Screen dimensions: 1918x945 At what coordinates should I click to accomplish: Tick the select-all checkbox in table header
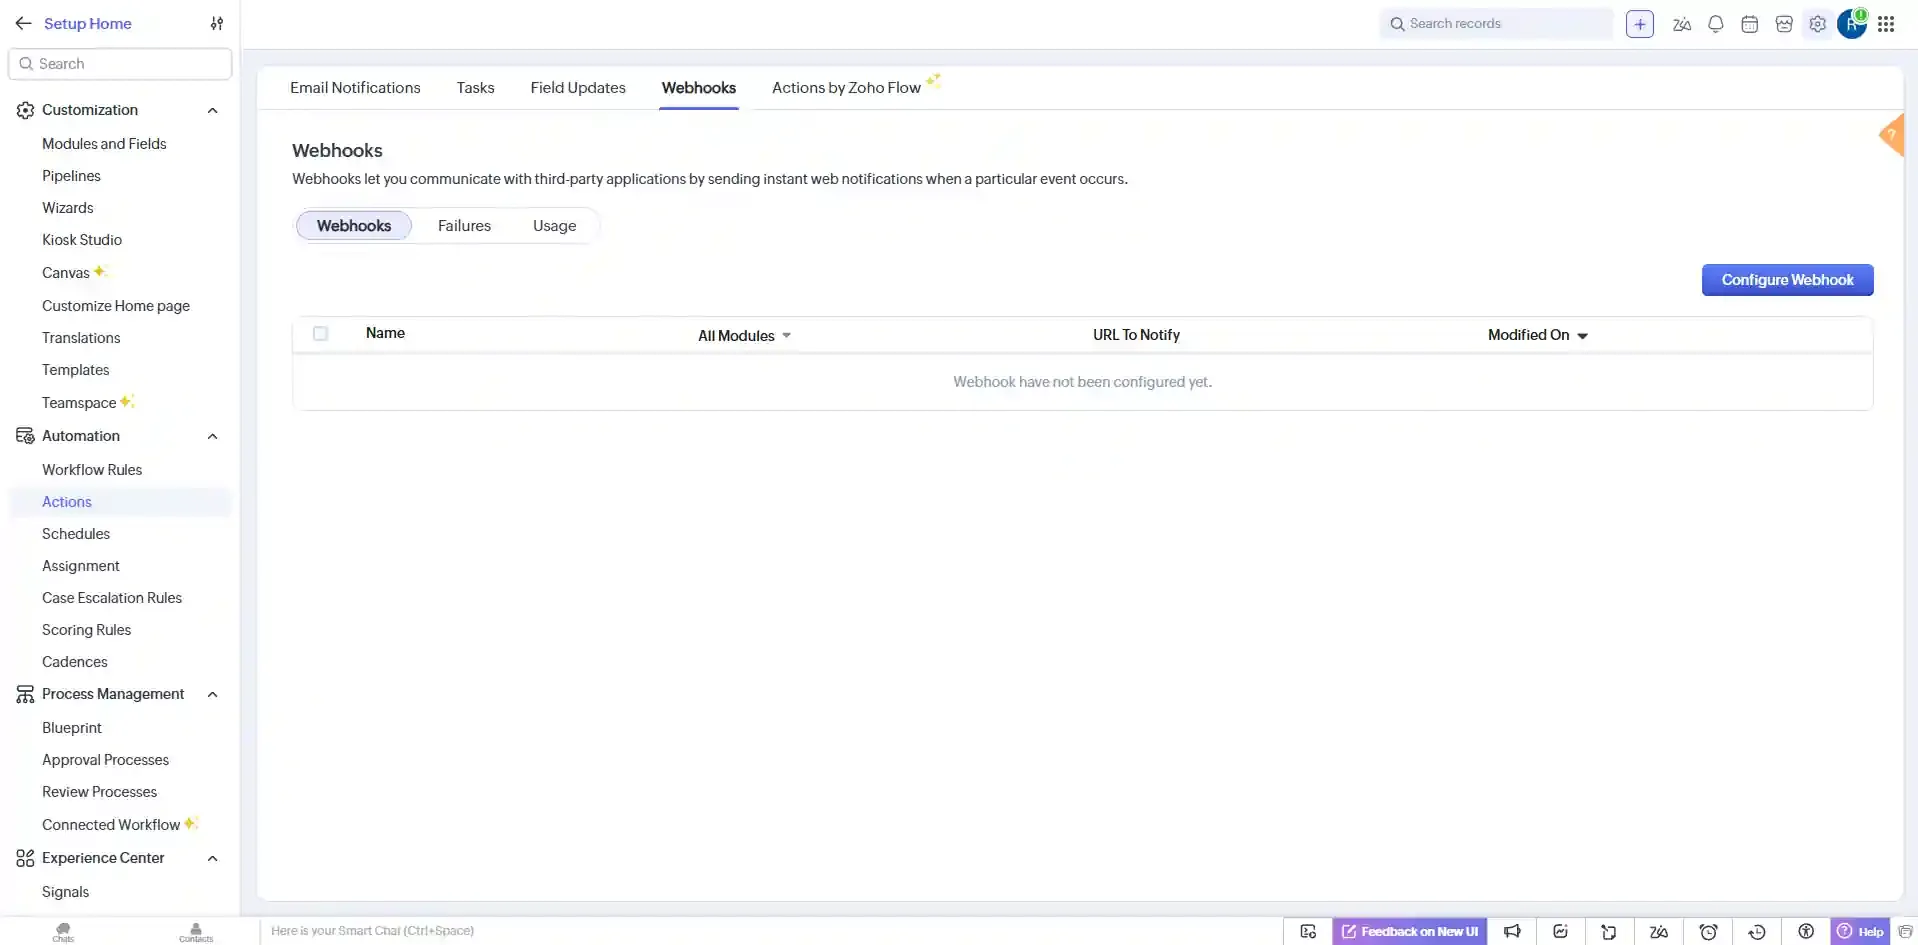pyautogui.click(x=320, y=334)
